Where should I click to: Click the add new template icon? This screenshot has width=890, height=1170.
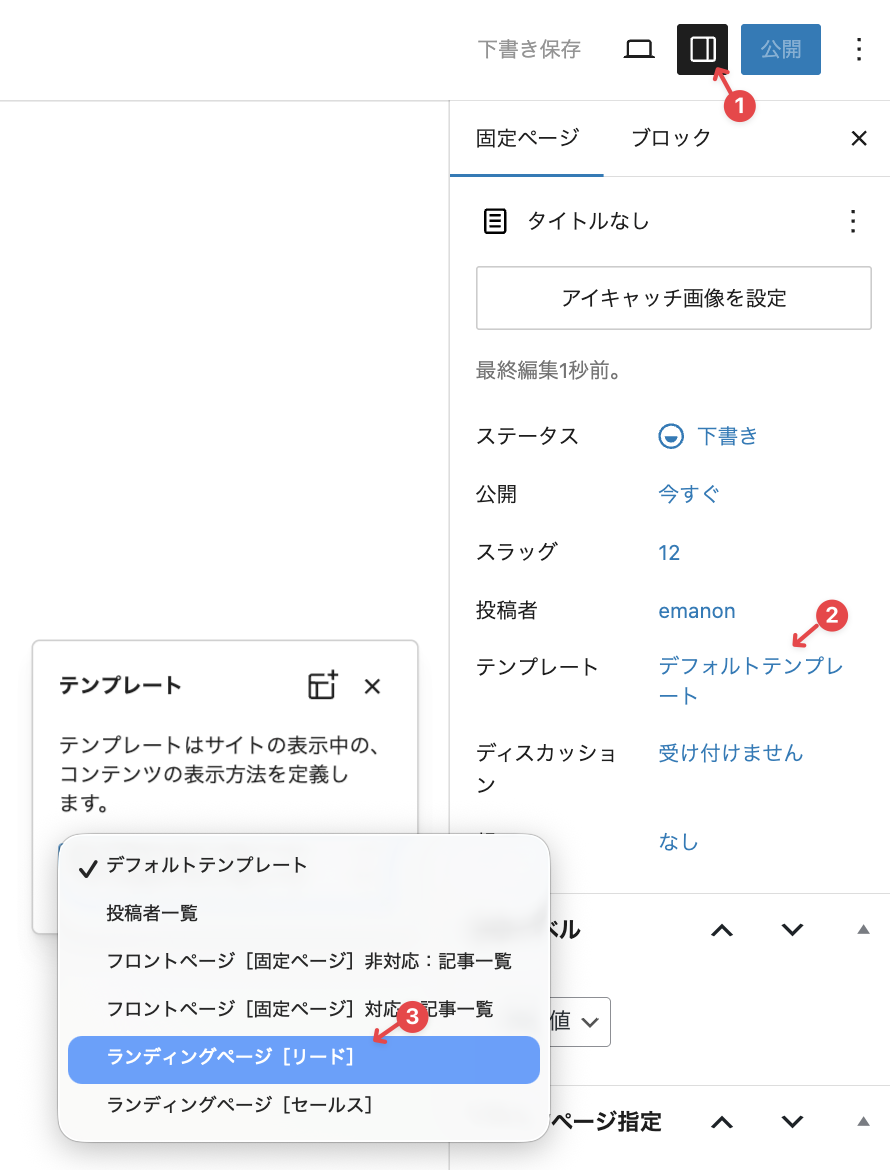322,686
